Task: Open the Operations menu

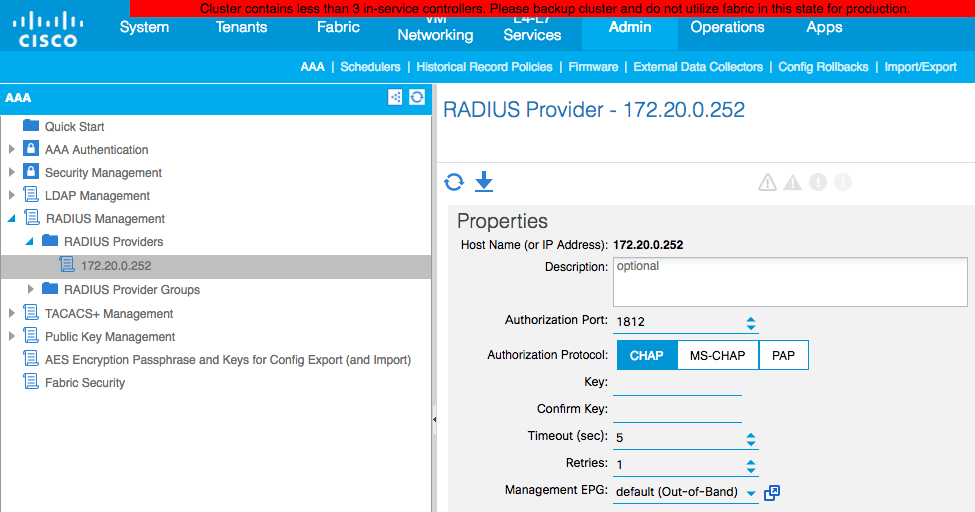Action: (x=728, y=27)
